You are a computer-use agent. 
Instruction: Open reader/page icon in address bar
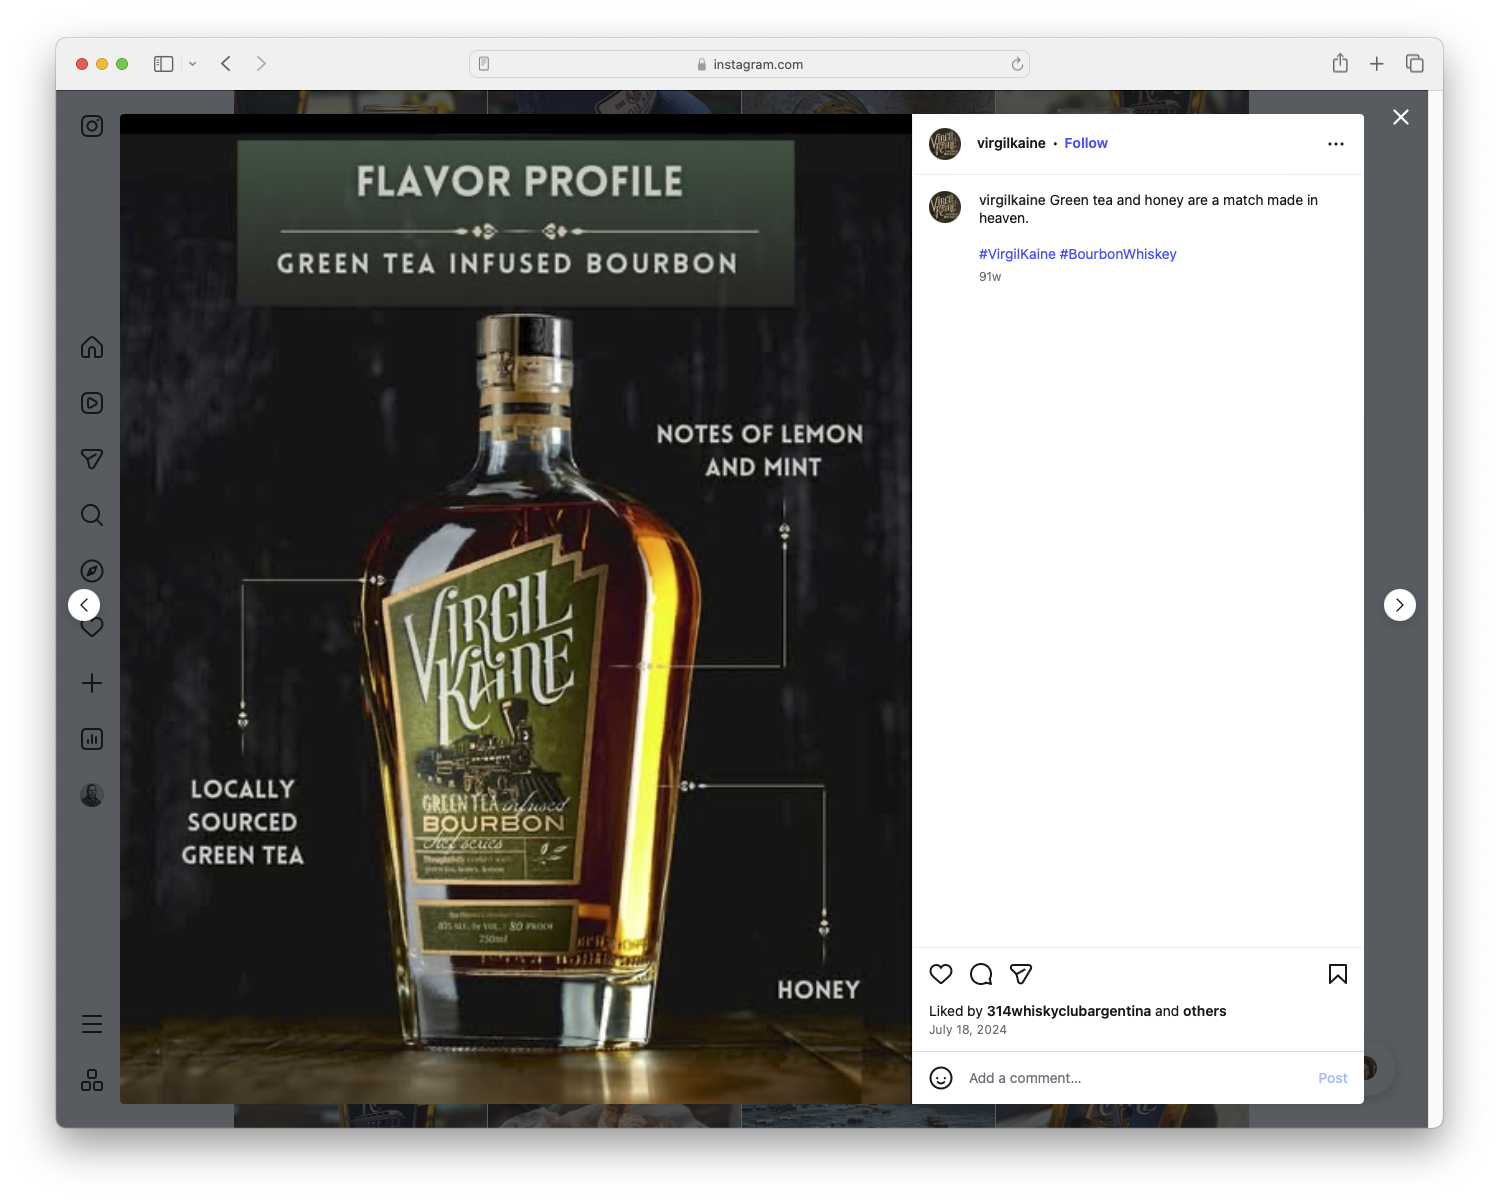pyautogui.click(x=484, y=64)
